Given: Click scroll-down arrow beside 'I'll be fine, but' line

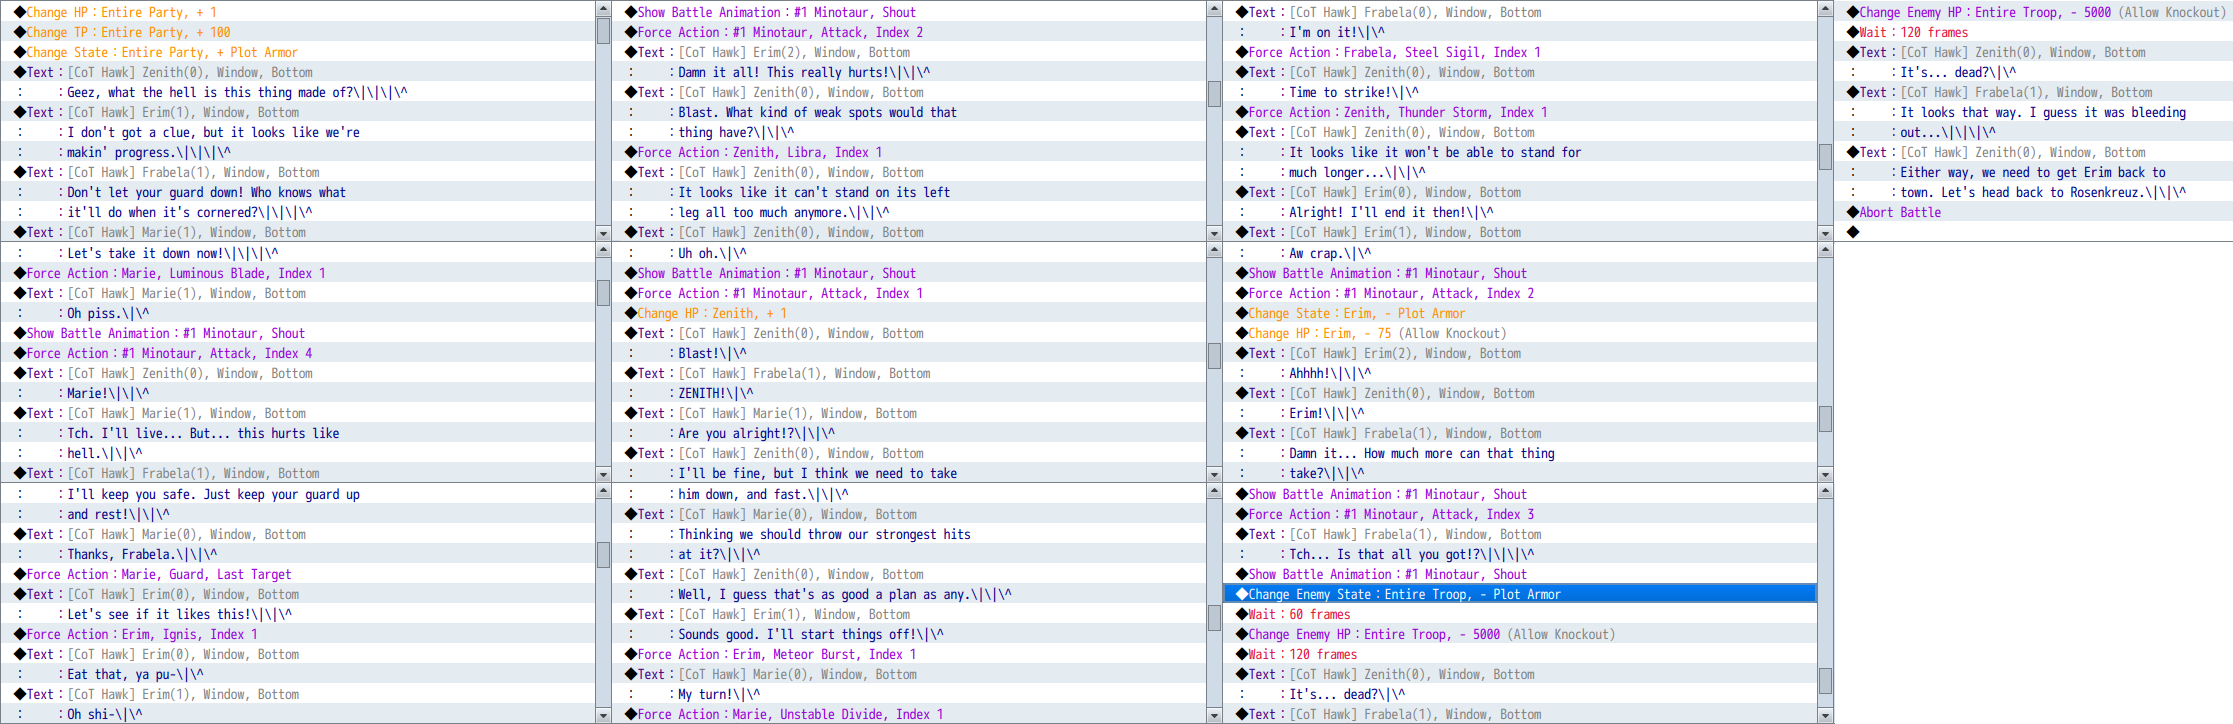Looking at the screenshot, I should (x=1214, y=474).
